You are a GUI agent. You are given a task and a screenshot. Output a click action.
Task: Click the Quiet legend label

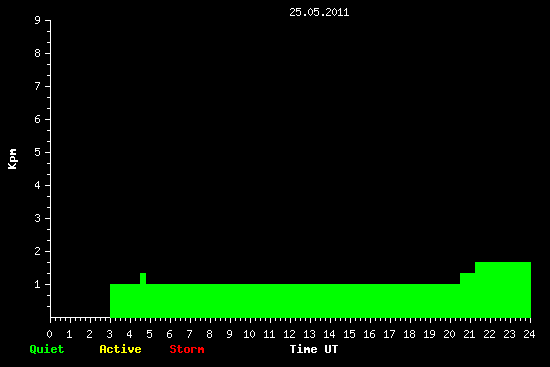pyautogui.click(x=47, y=349)
